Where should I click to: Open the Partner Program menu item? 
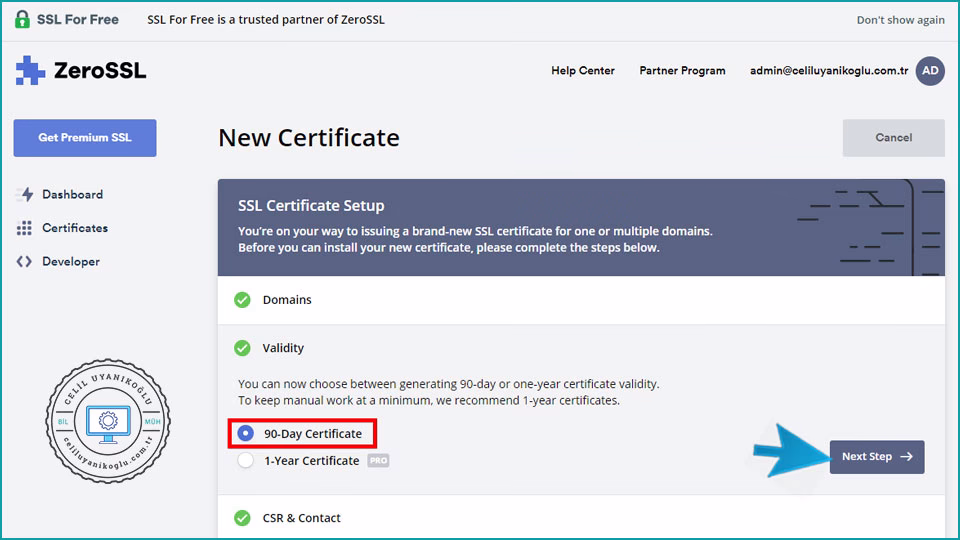[x=682, y=71]
